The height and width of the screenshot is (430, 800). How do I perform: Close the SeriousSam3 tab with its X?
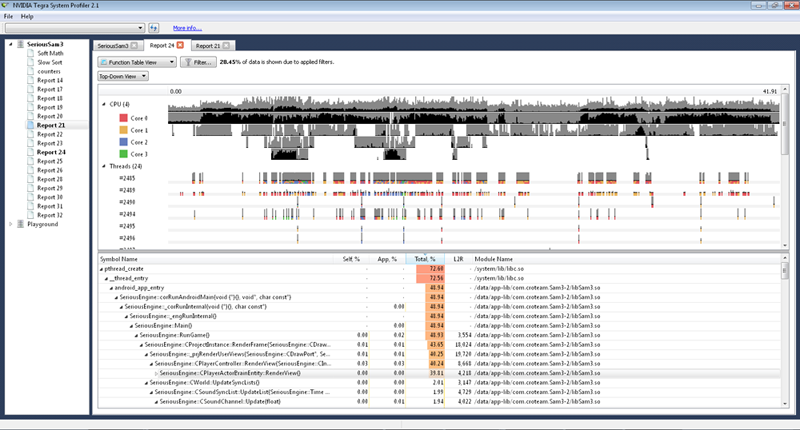(134, 45)
